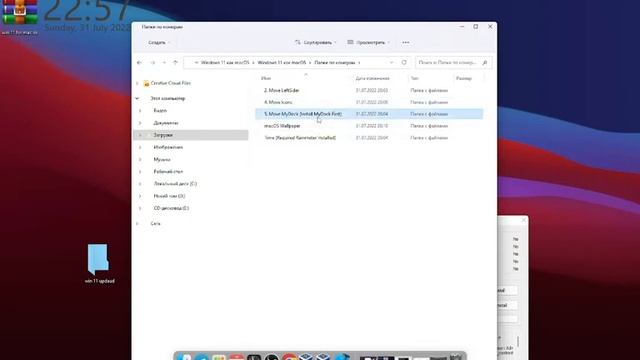Open address bar history dropdown chevron
The width and height of the screenshot is (640, 360).
[x=392, y=62]
